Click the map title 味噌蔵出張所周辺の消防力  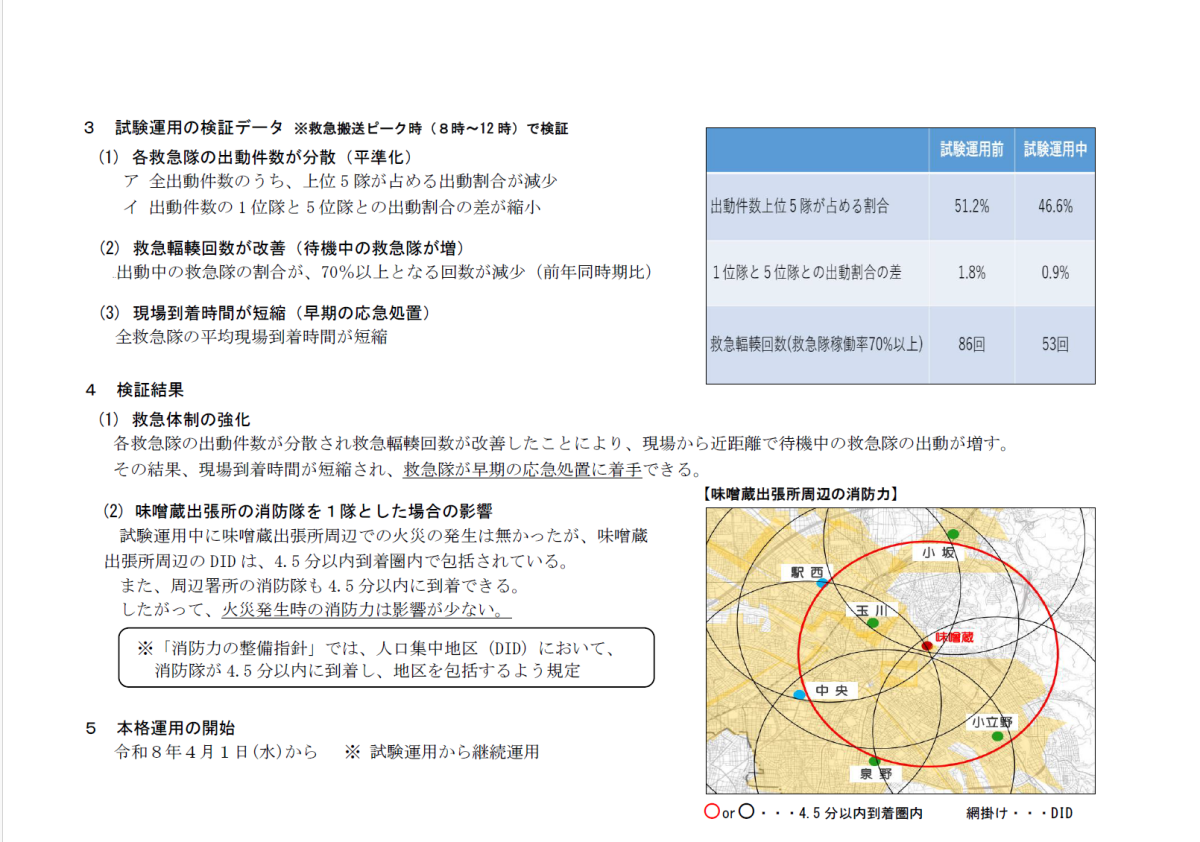[800, 494]
